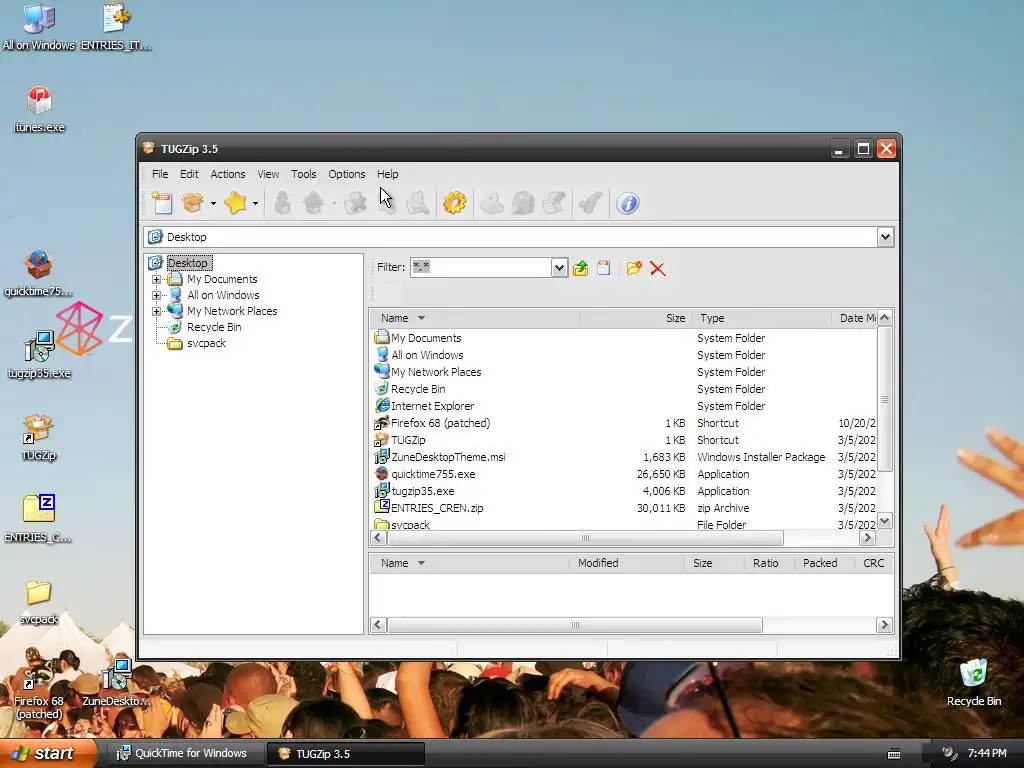
Task: Sort file list by Name column
Action: (475, 318)
